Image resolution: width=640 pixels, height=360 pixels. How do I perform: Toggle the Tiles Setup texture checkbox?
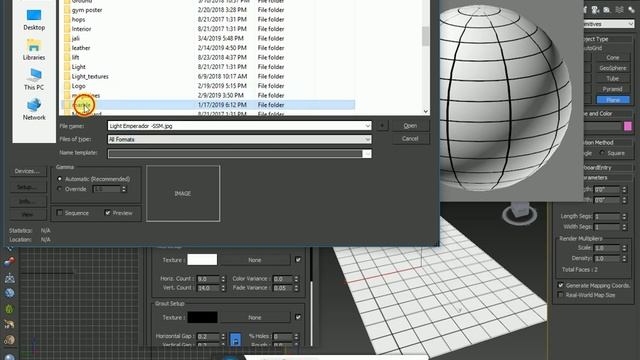pyautogui.click(x=298, y=260)
